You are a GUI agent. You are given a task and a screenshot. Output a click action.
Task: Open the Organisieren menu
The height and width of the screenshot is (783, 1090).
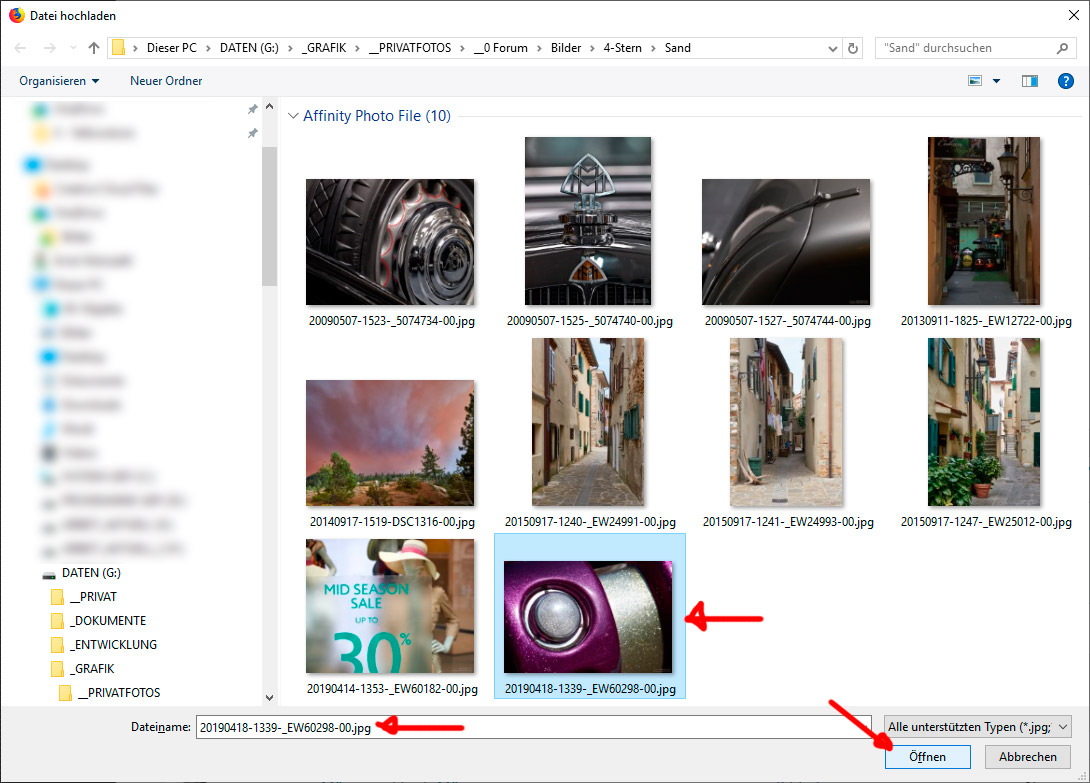(59, 81)
